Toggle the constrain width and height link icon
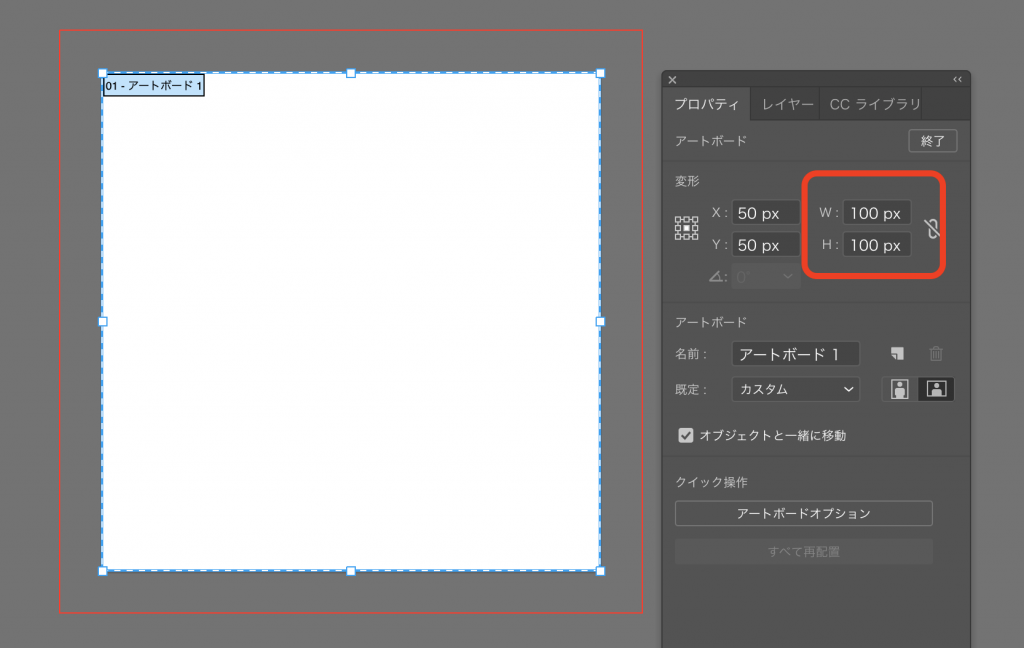Image resolution: width=1024 pixels, height=648 pixels. pos(932,228)
